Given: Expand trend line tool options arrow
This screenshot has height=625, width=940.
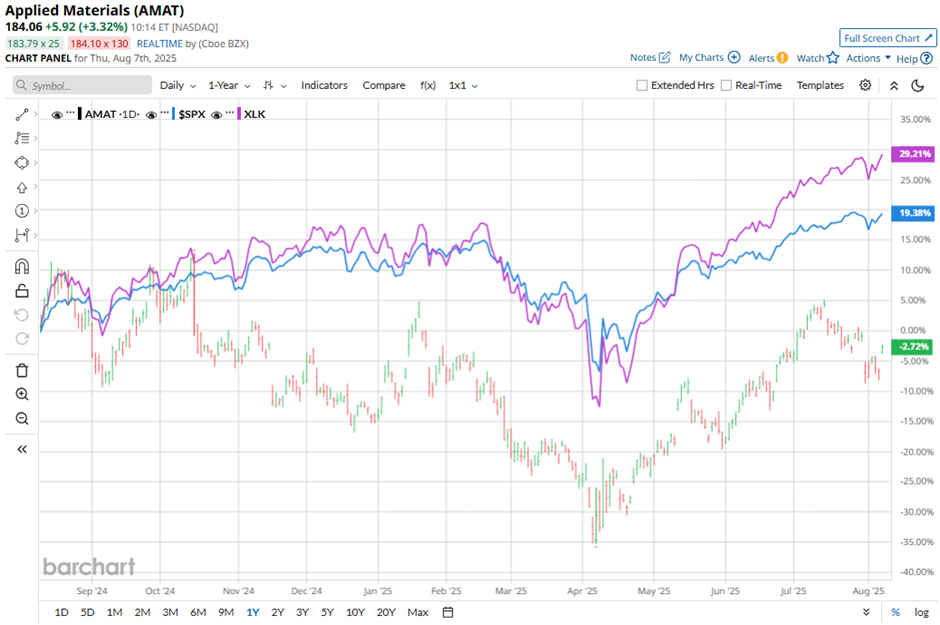Looking at the screenshot, I should point(36,114).
